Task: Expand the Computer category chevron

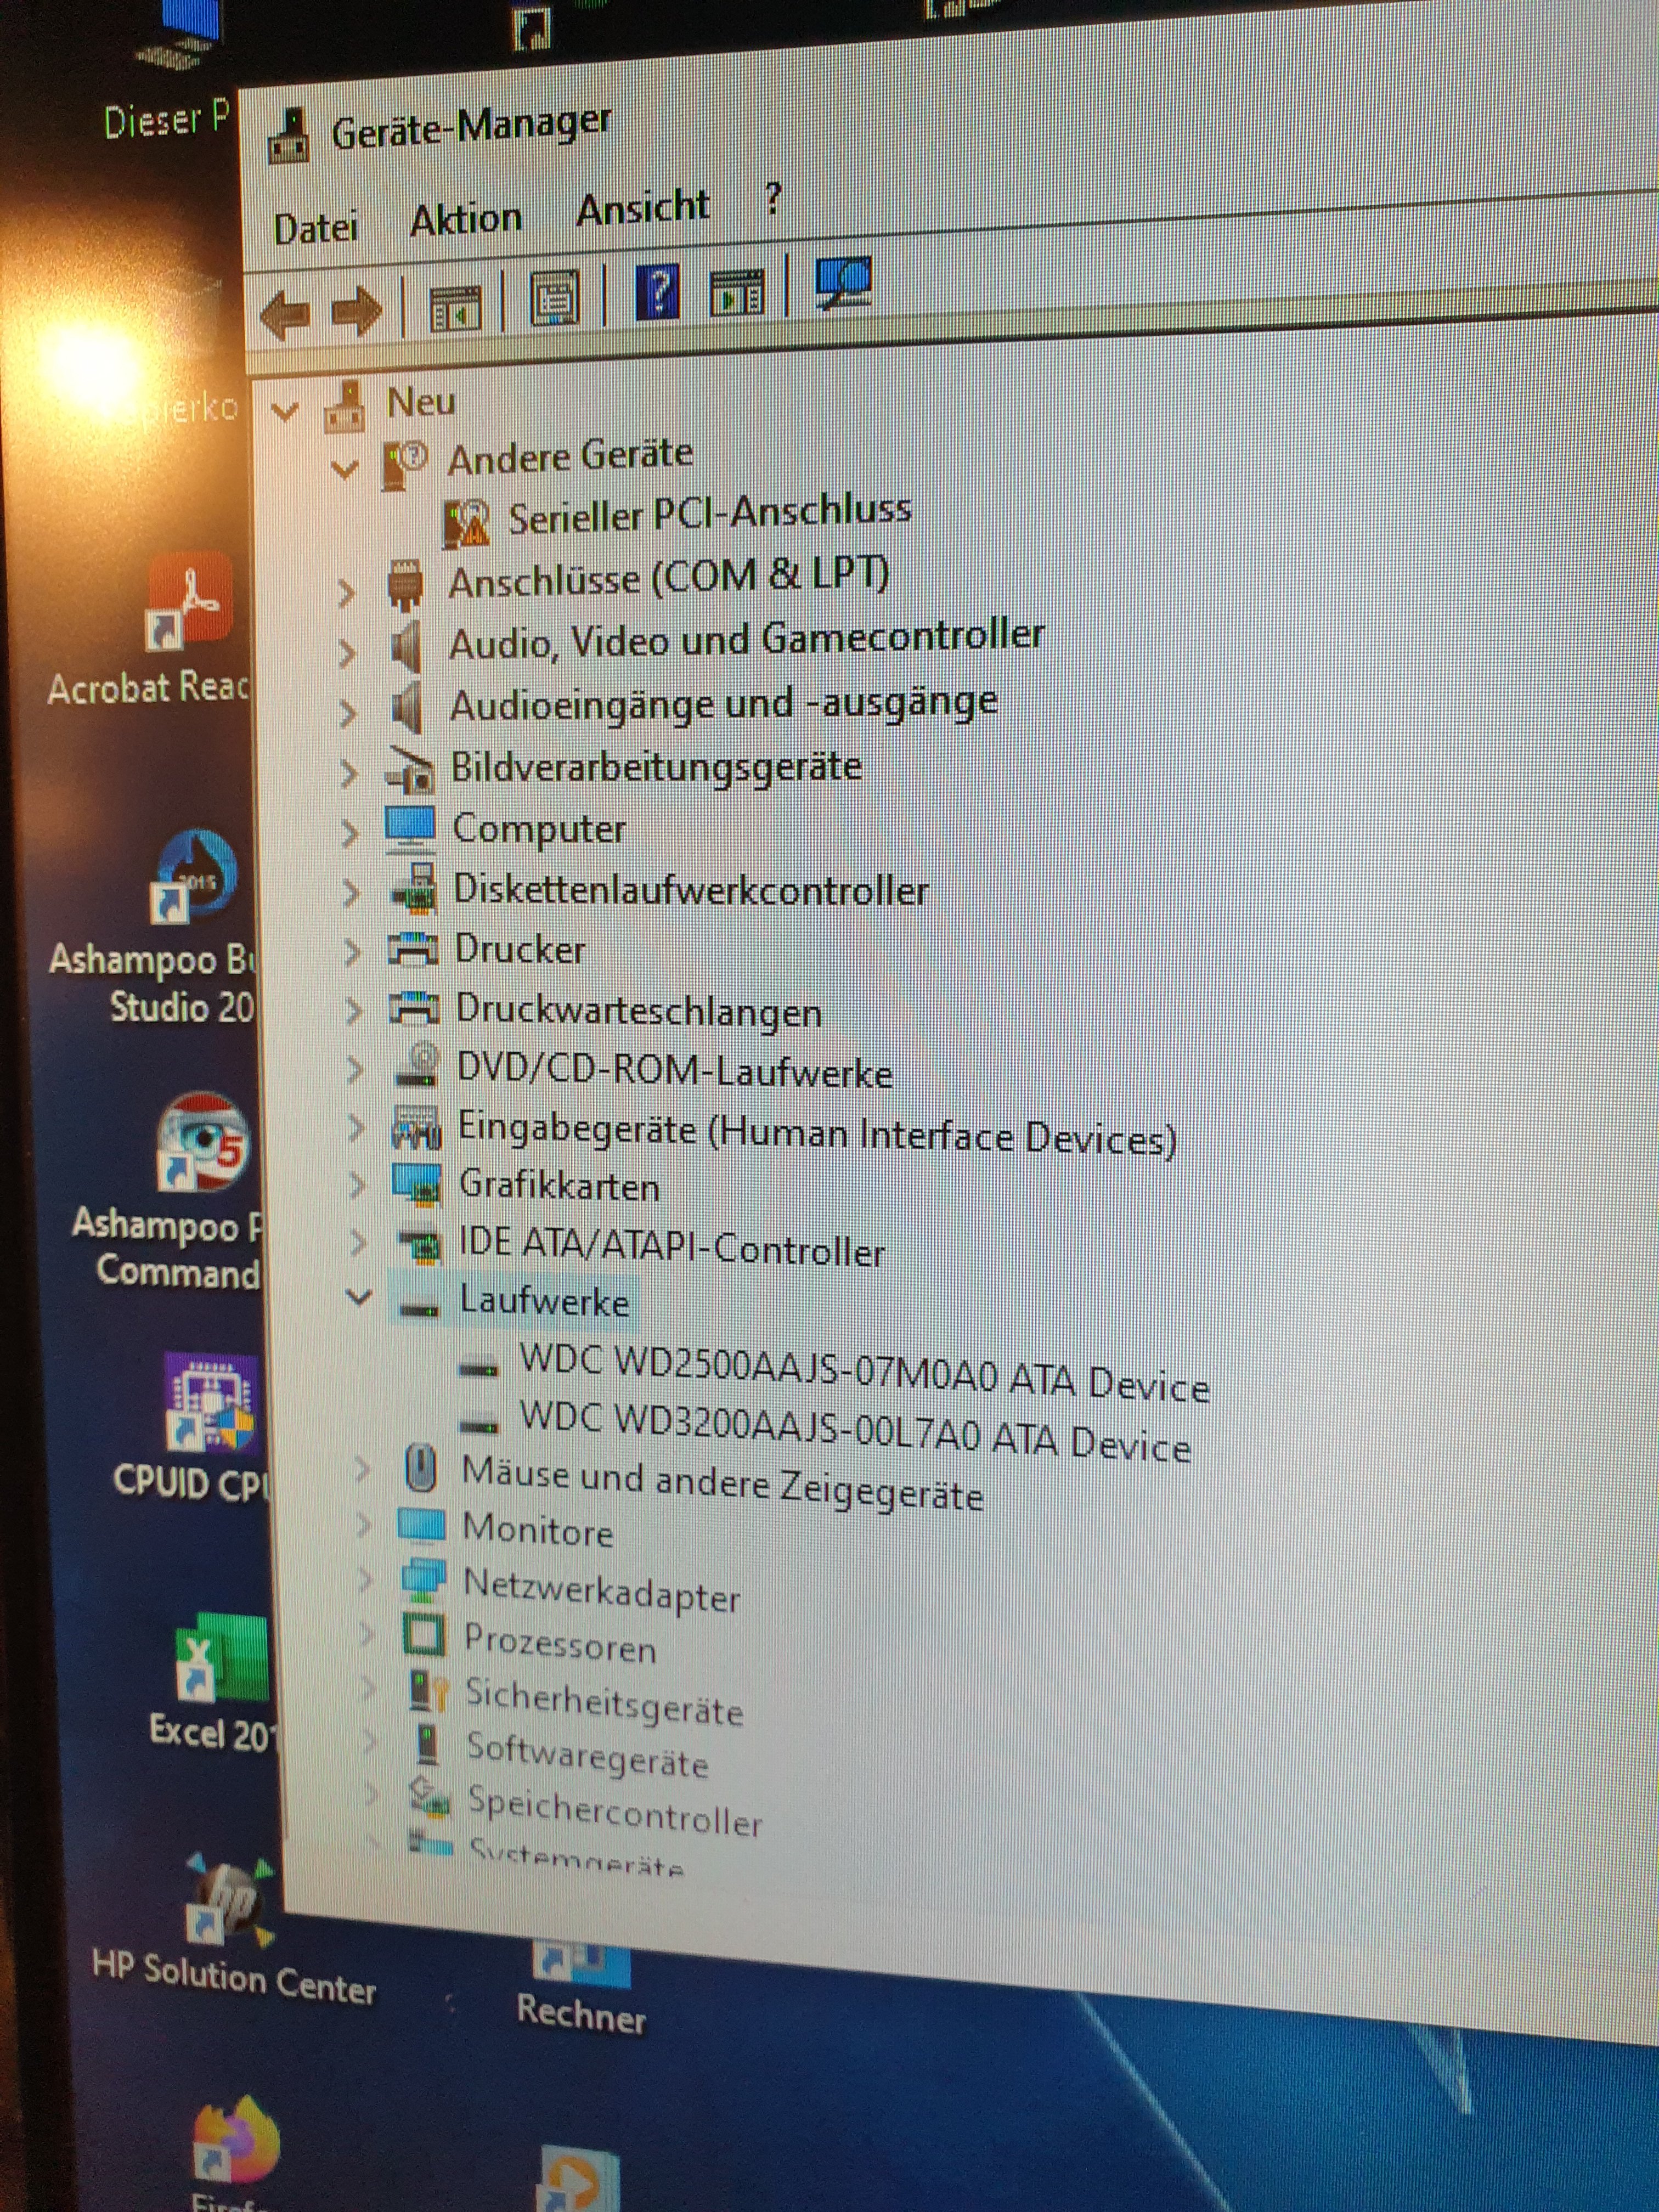Action: (349, 833)
